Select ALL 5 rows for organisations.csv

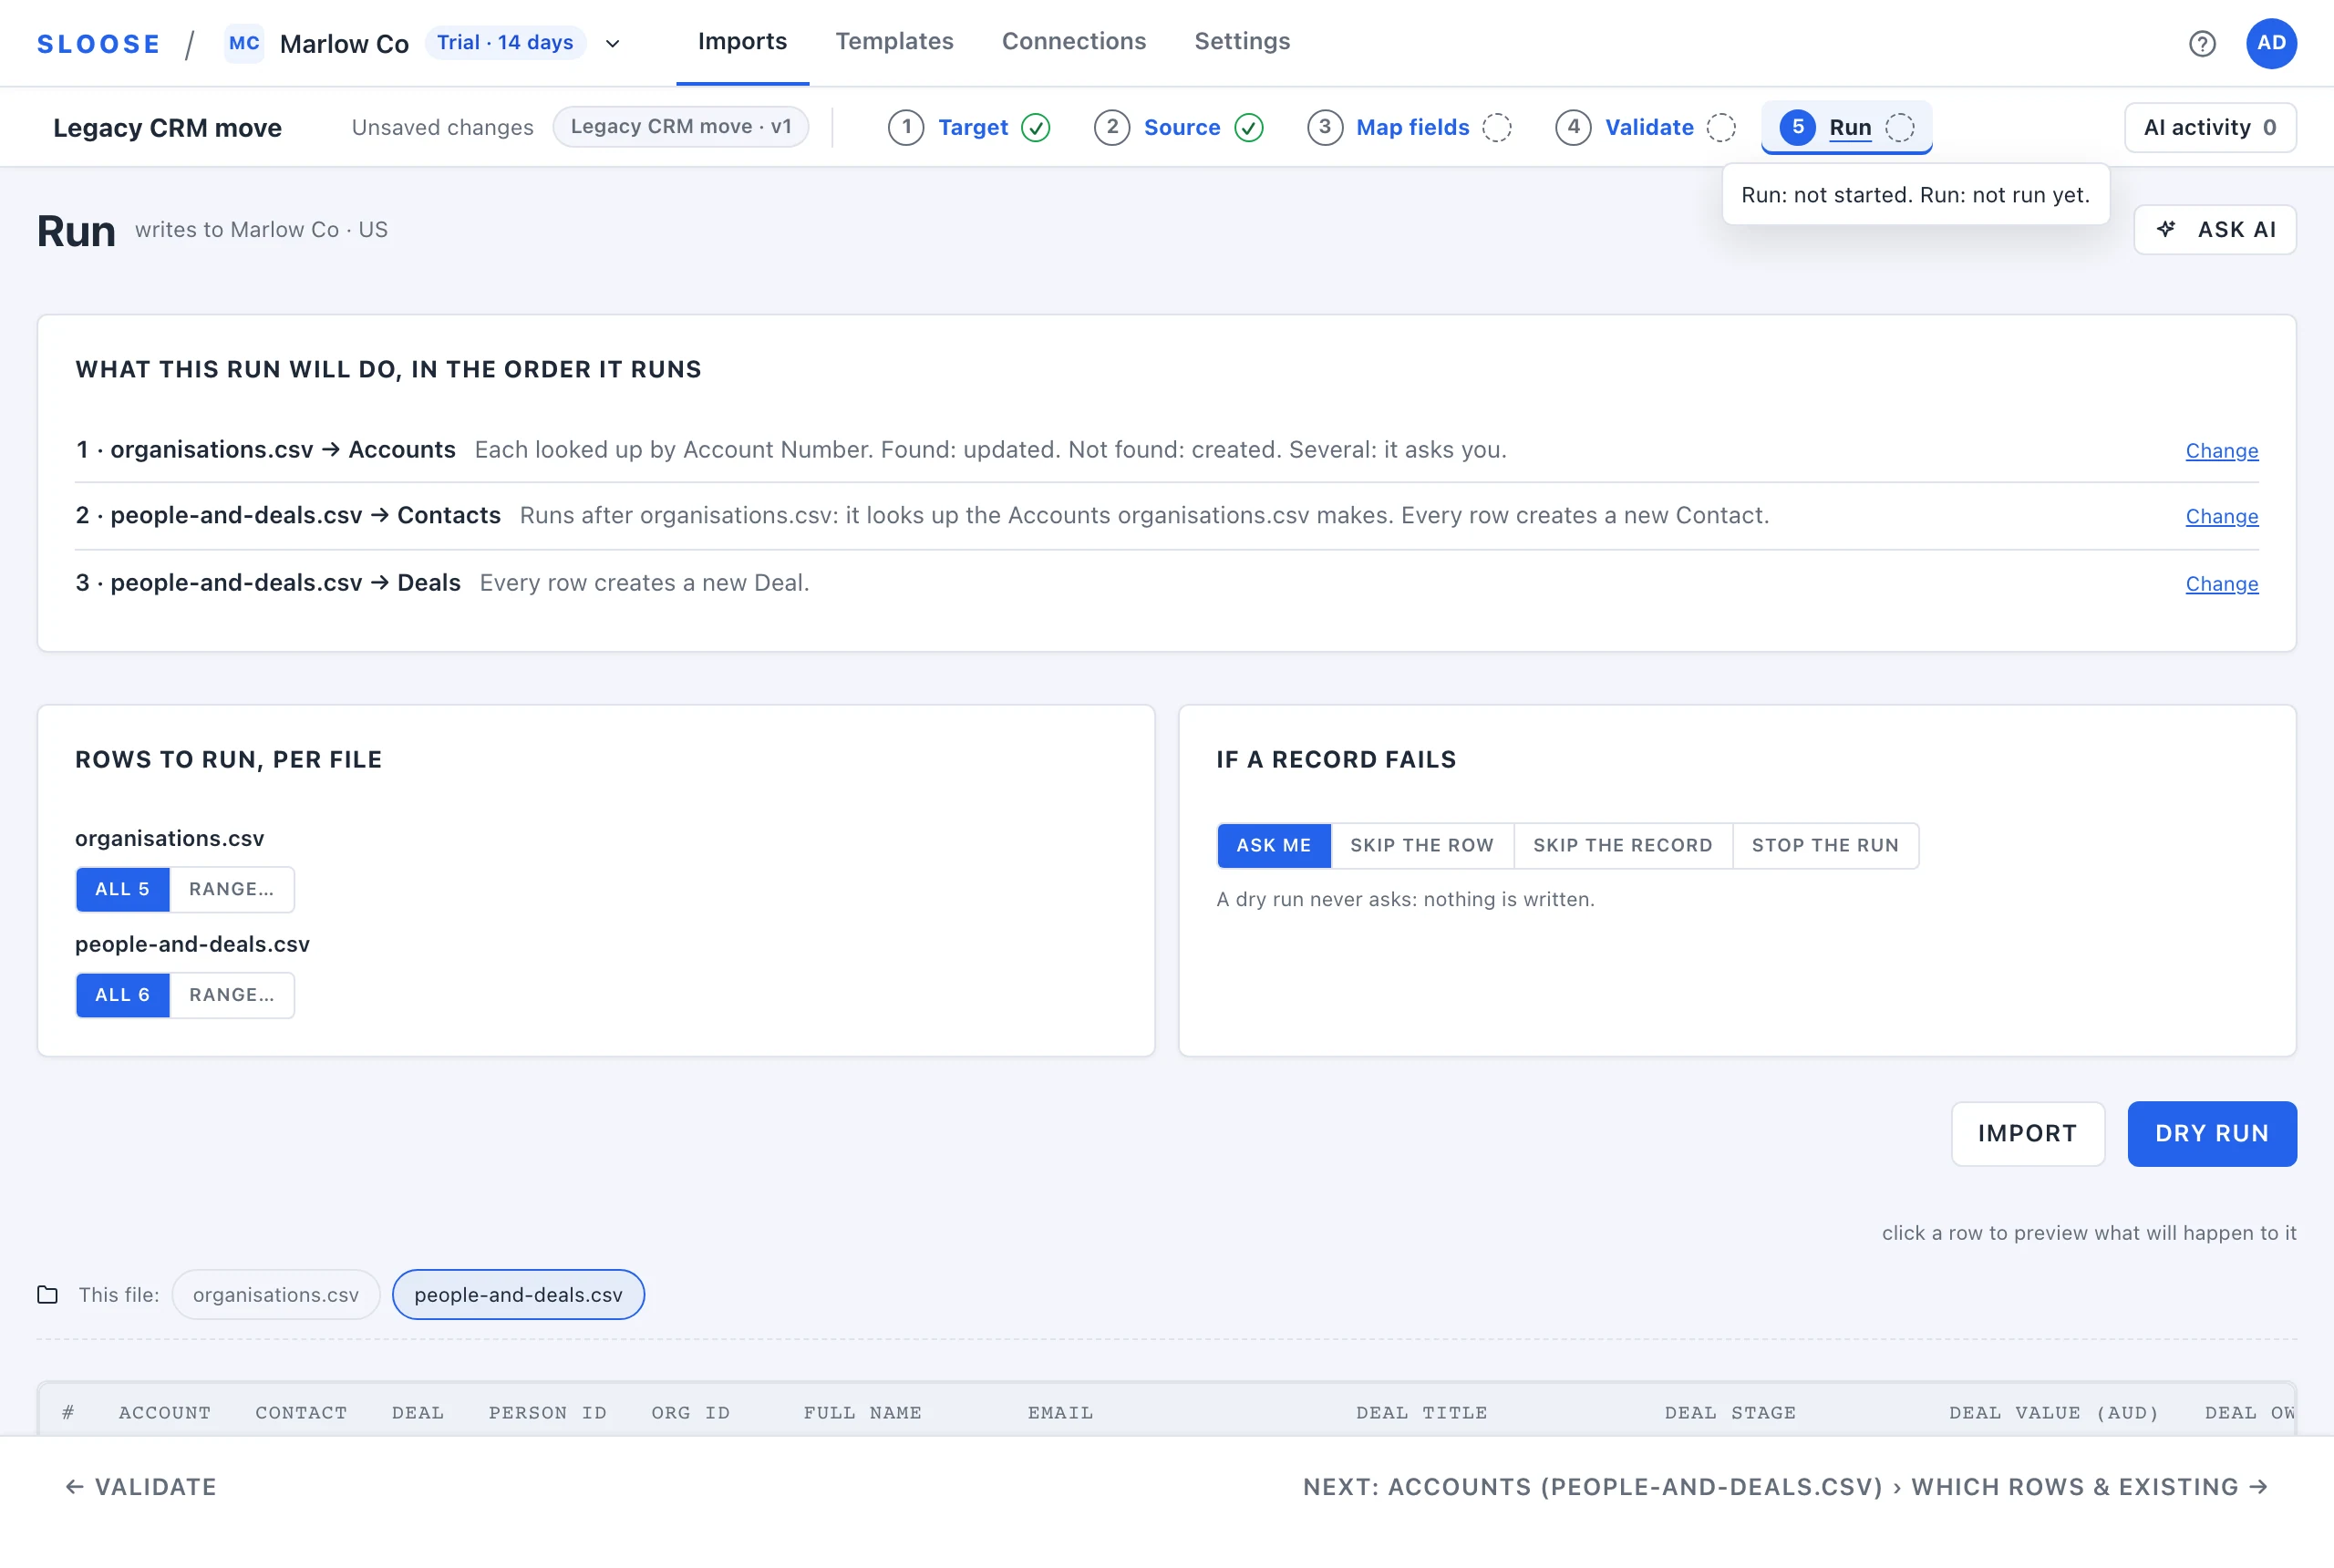122,889
